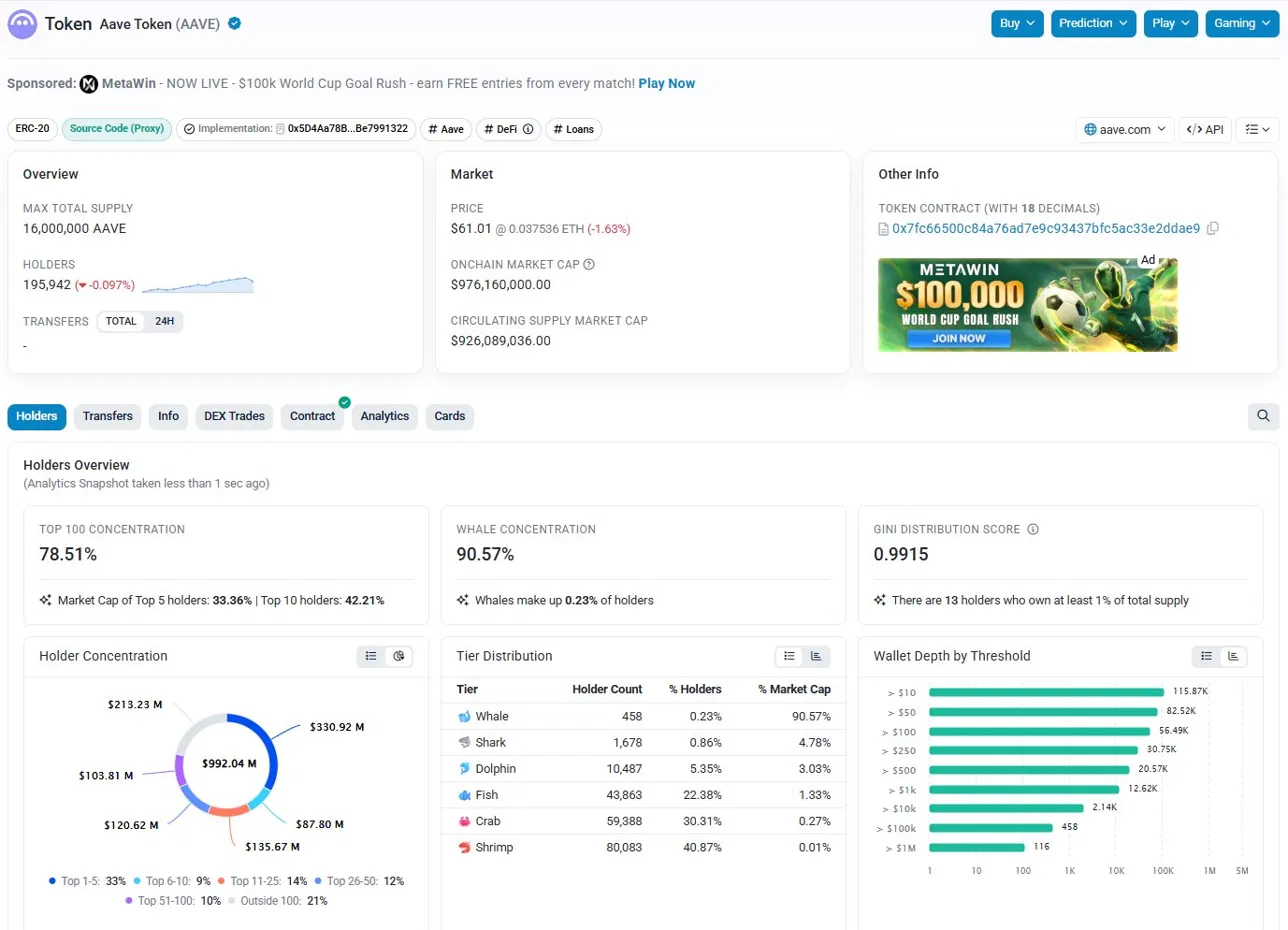
Task: Switch Tier Distribution to list view
Action: tap(789, 656)
